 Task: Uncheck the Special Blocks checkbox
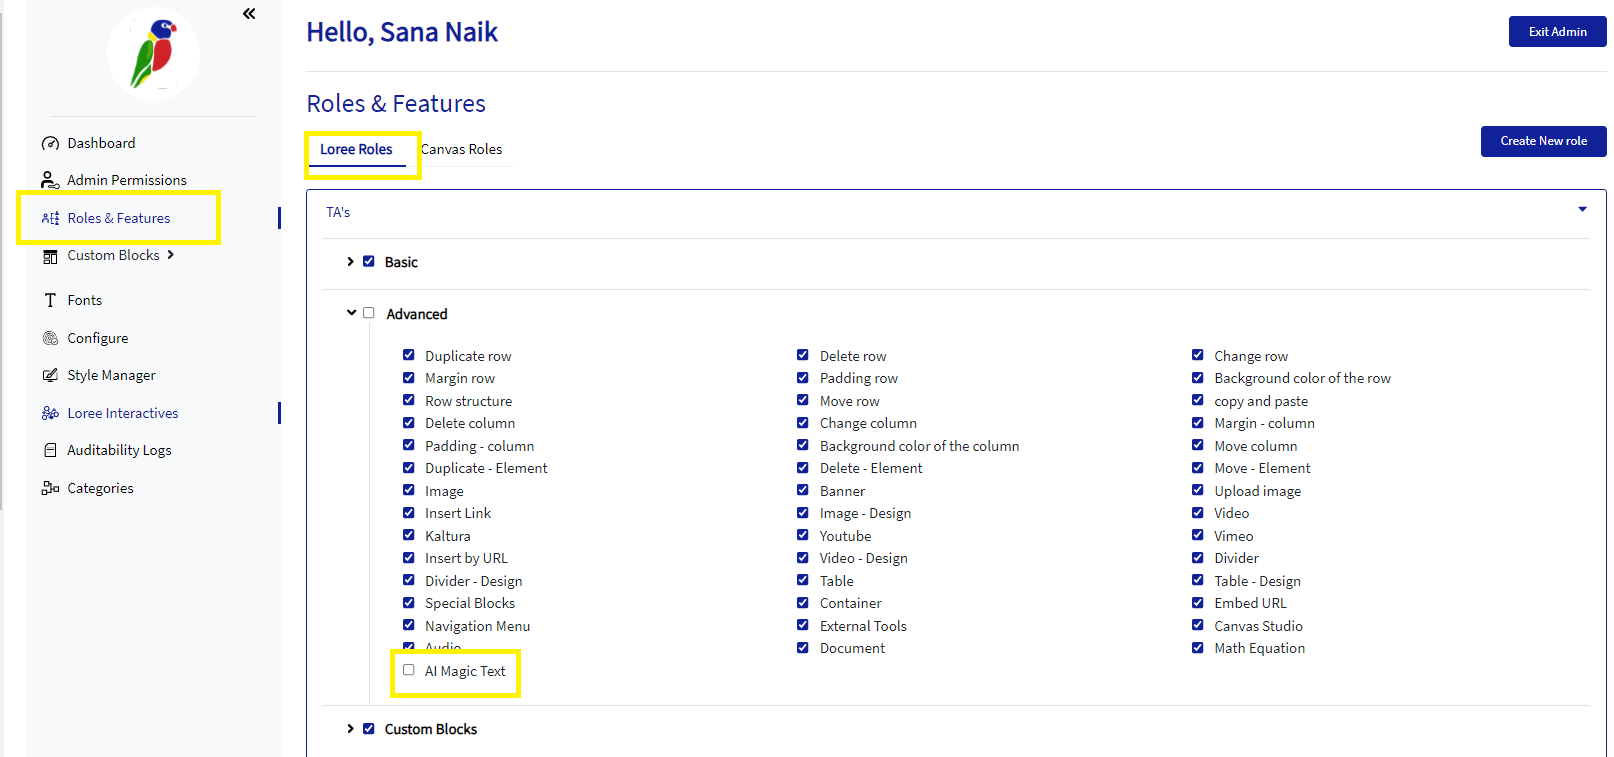(409, 603)
